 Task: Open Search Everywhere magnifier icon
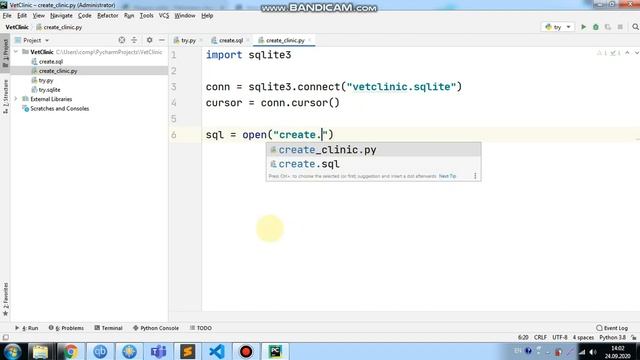635,27
